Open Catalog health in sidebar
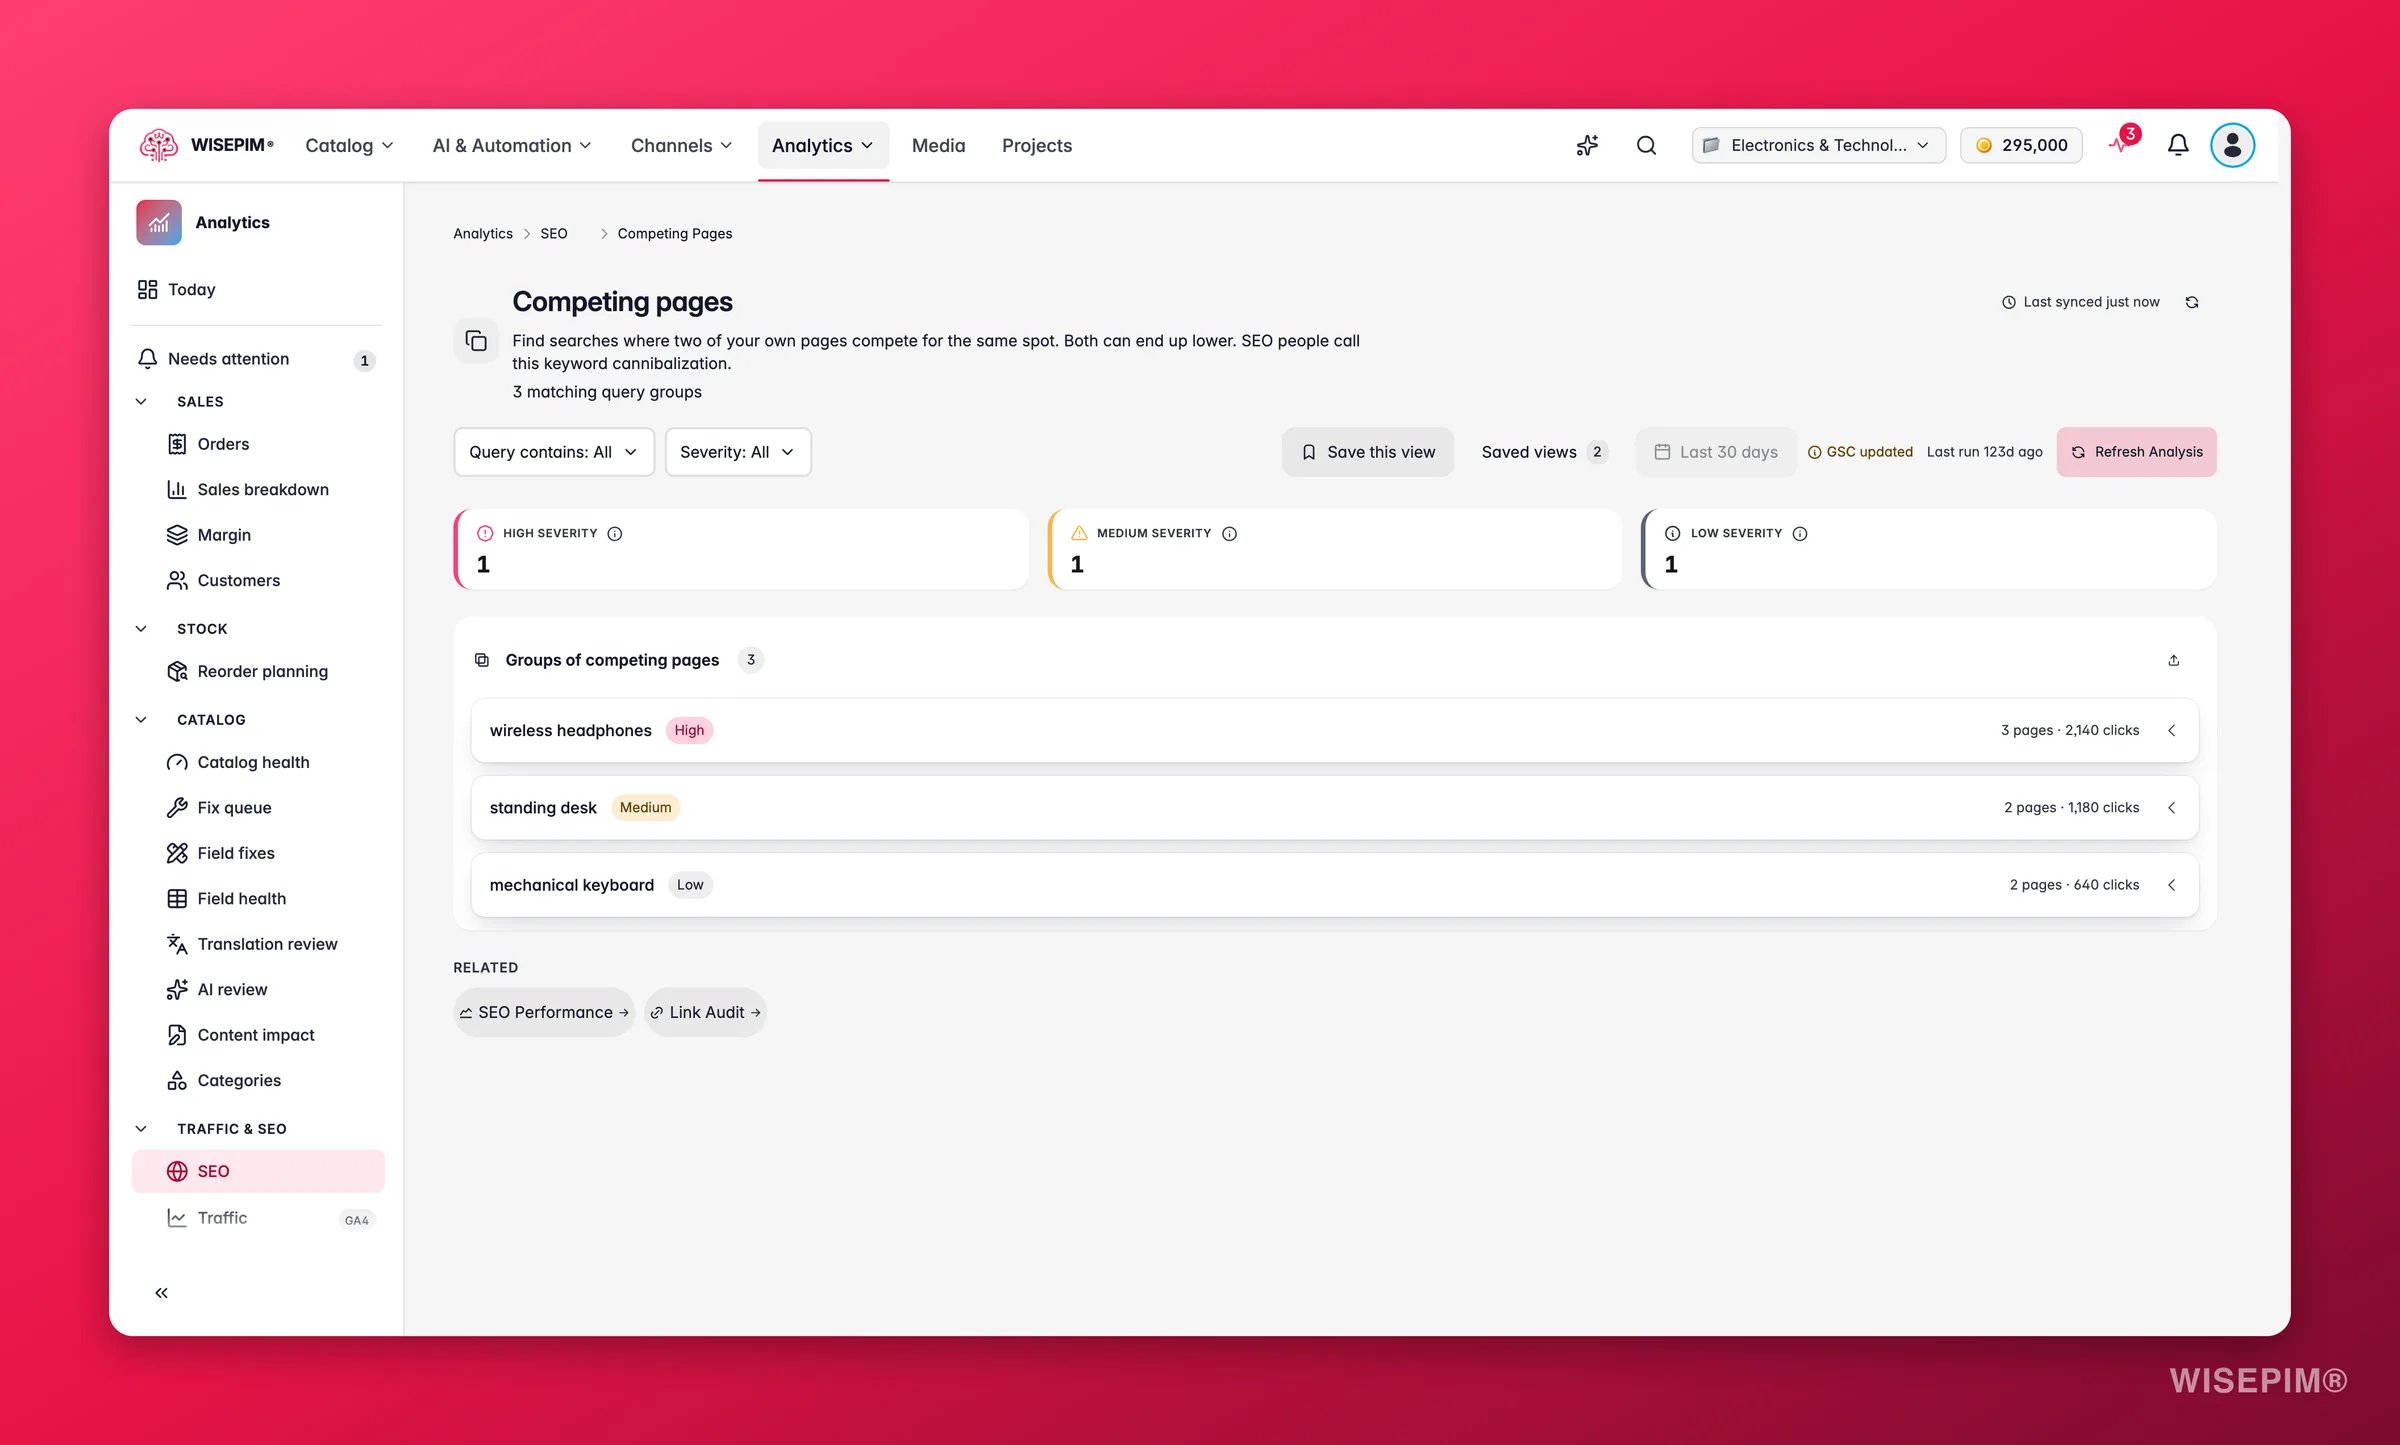This screenshot has width=2400, height=1445. pos(257,762)
